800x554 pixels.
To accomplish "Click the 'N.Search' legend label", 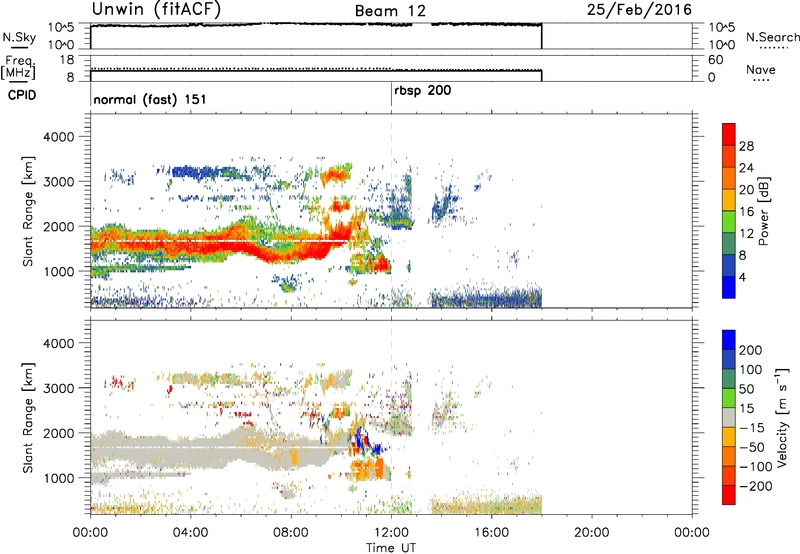I will 772,37.
